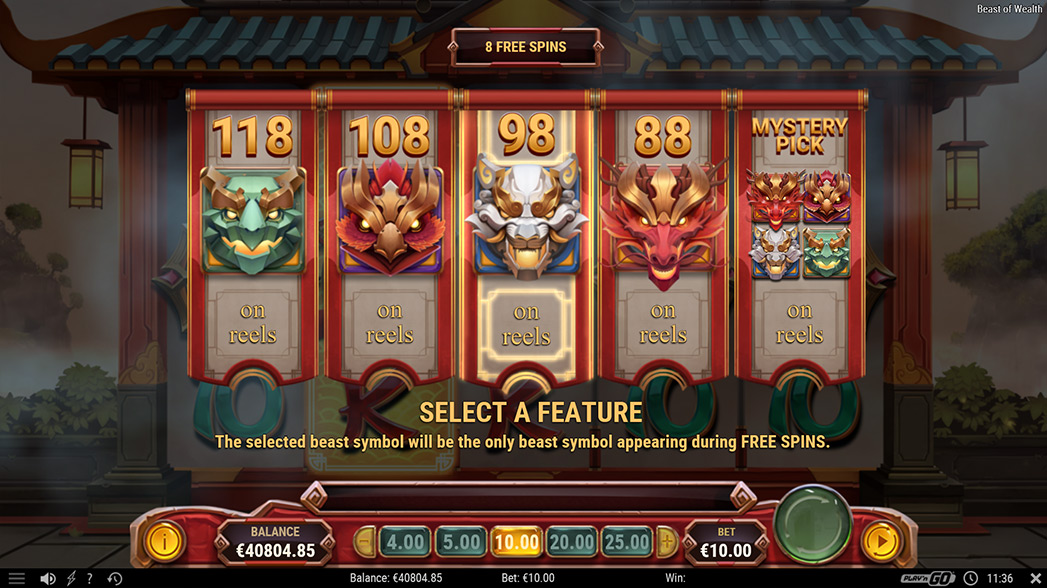Click the autoplay arrow button
The width and height of the screenshot is (1047, 588).
tap(881, 541)
